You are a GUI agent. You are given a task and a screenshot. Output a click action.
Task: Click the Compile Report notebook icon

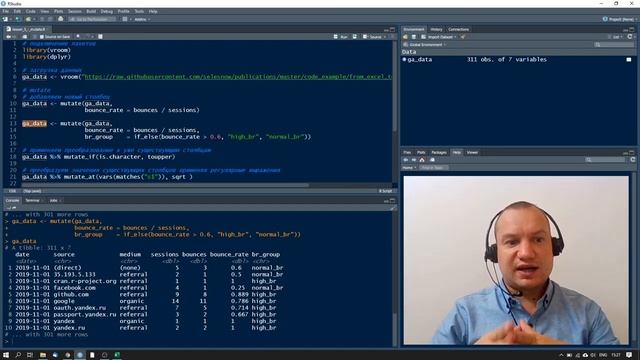(x=100, y=37)
